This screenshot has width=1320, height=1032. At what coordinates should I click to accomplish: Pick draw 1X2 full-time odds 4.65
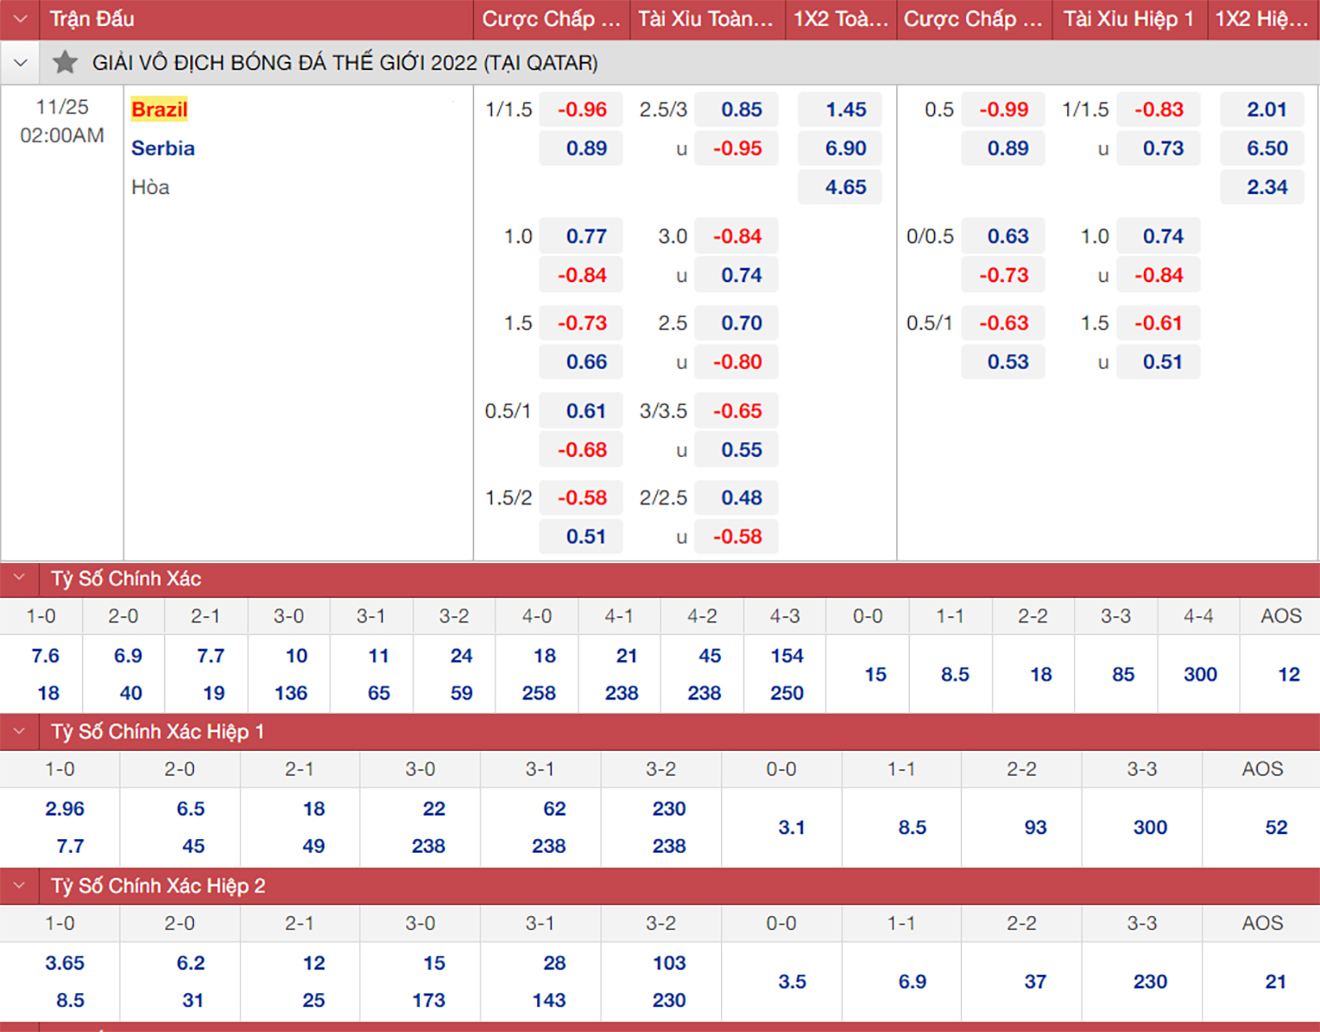click(840, 187)
